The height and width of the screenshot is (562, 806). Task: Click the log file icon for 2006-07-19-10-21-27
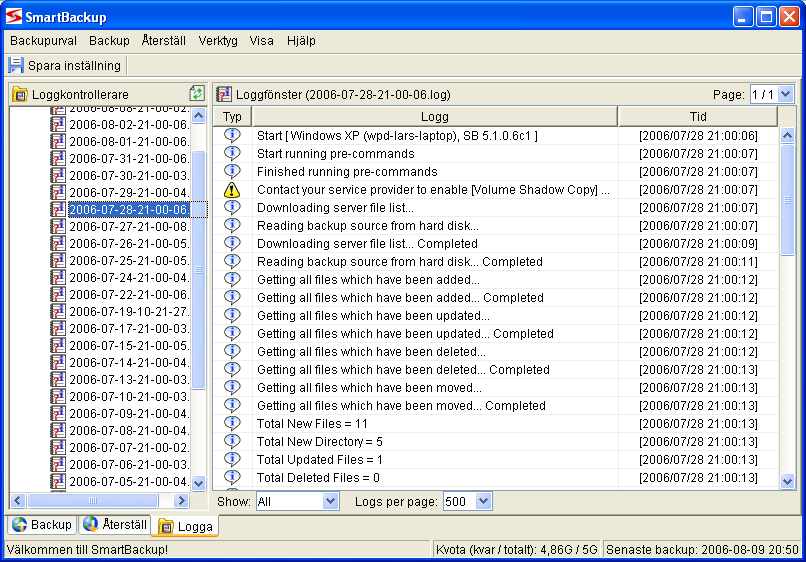[58, 311]
